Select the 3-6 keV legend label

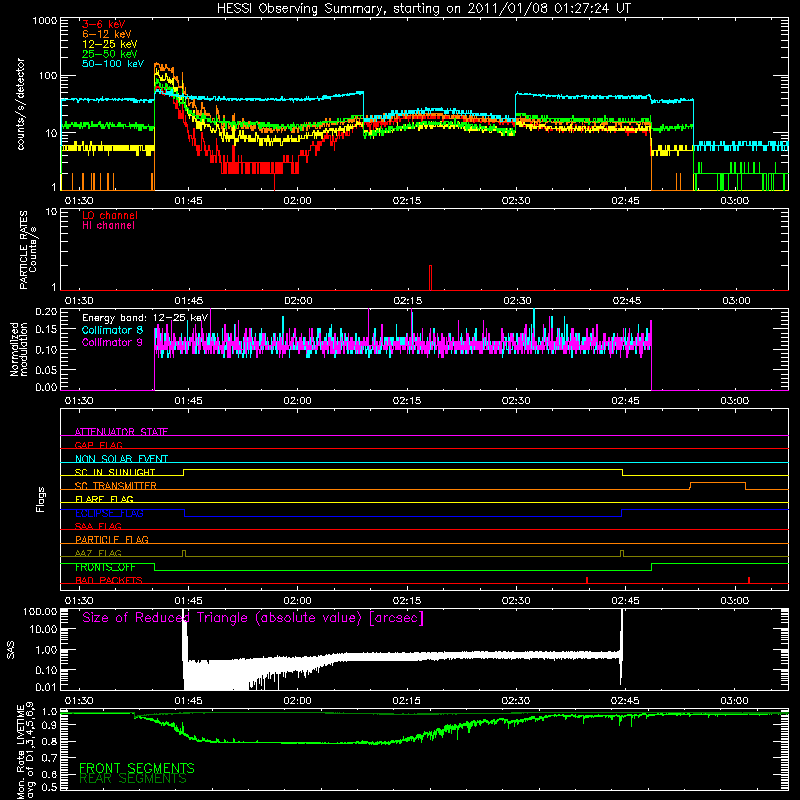(103, 24)
